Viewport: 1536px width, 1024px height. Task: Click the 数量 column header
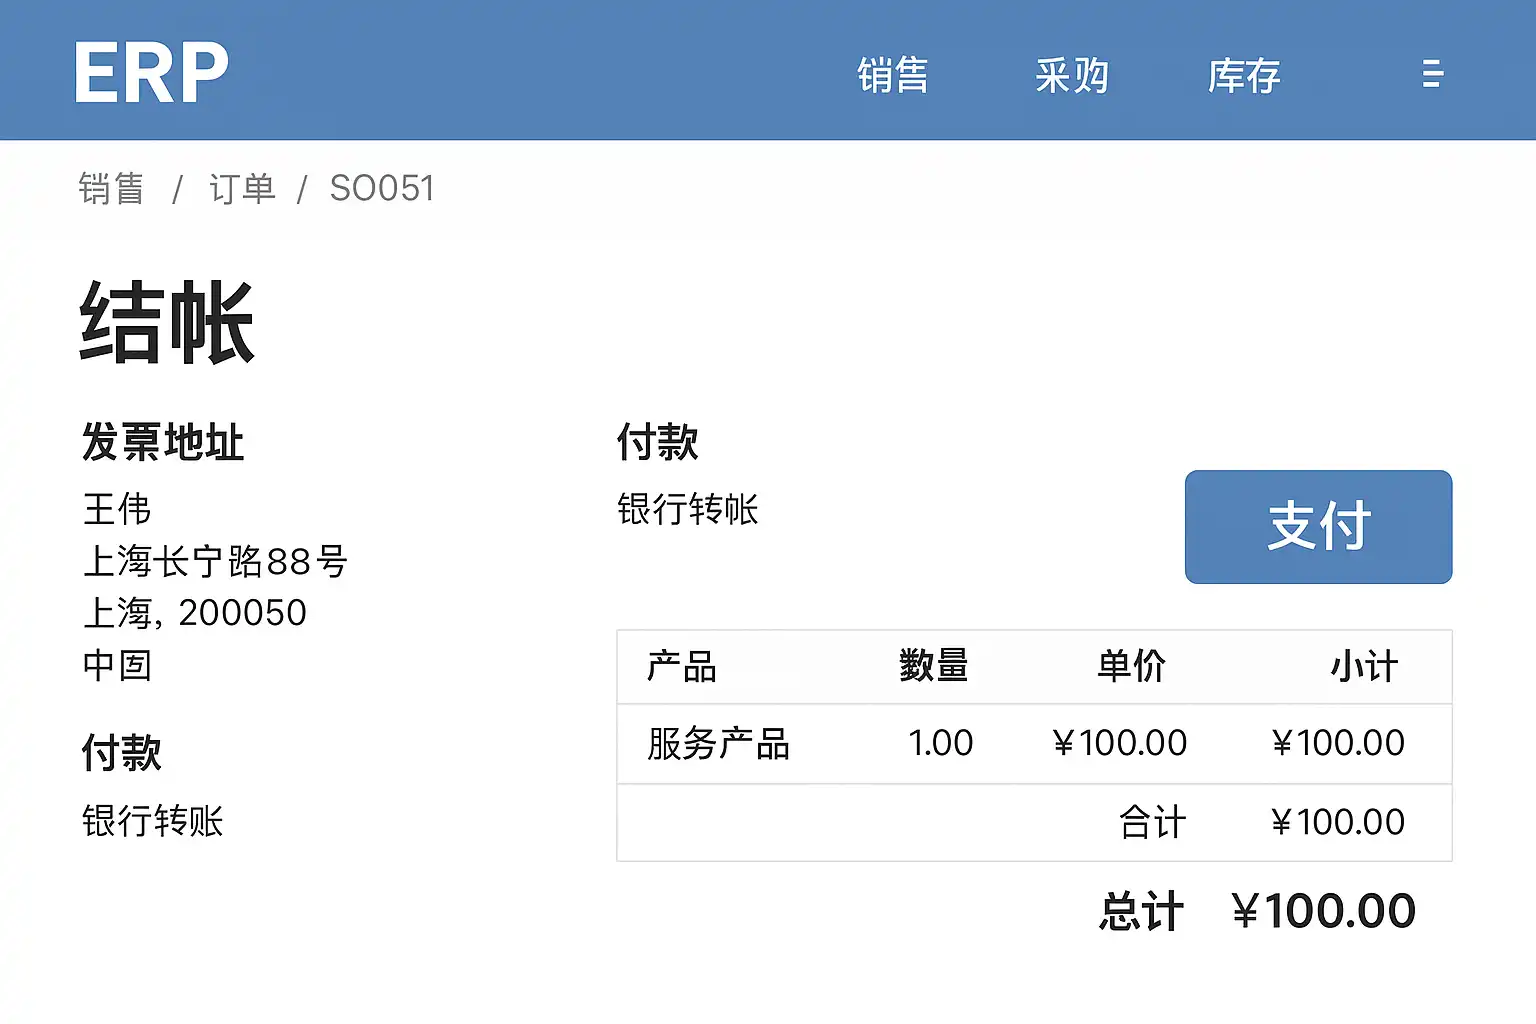933,667
